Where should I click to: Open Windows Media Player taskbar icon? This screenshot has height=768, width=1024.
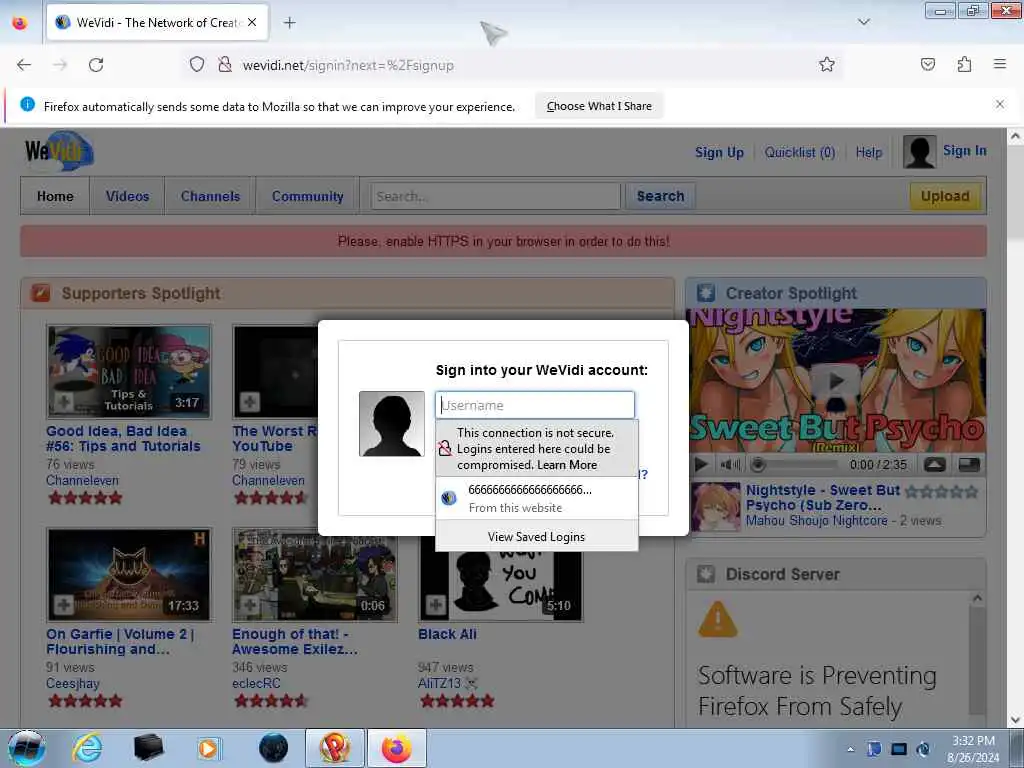208,748
